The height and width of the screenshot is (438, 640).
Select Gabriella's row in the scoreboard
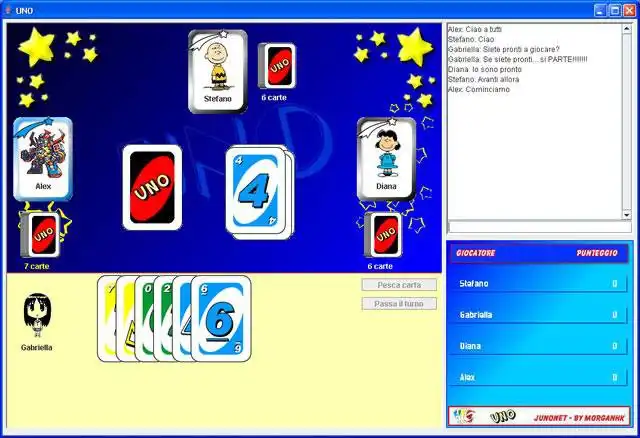(x=539, y=315)
